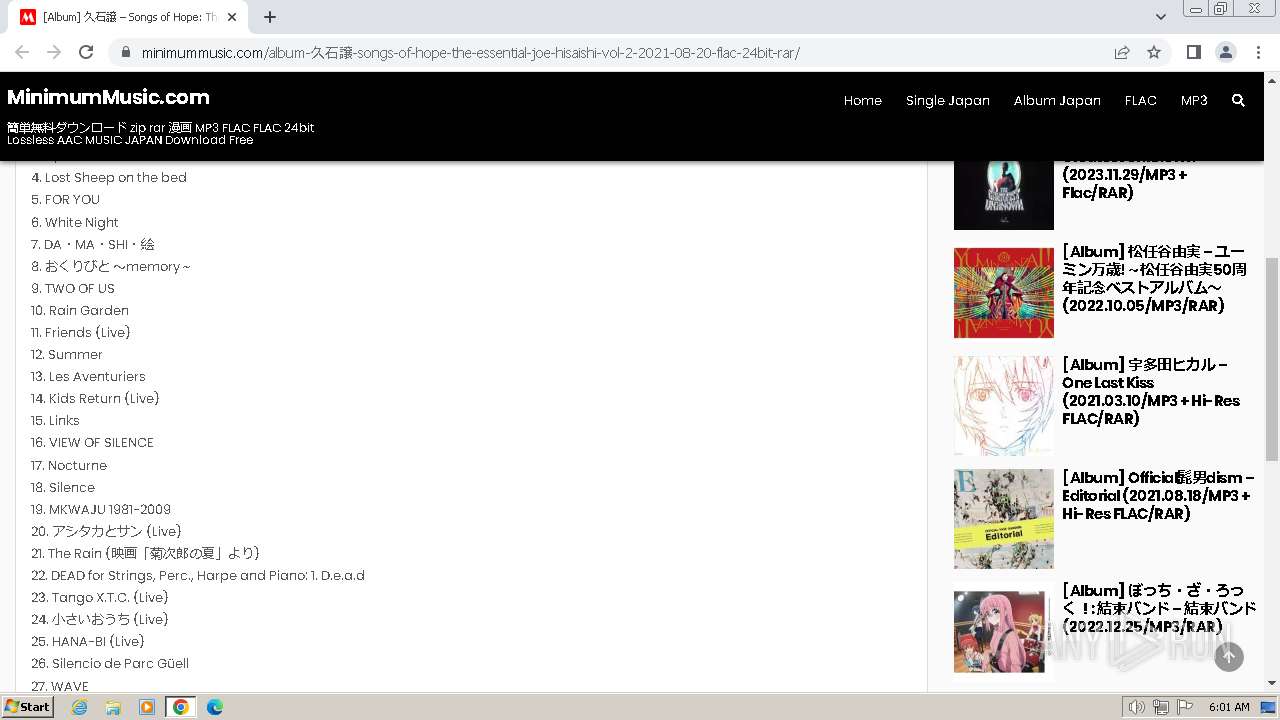1280x720 pixels.
Task: Open the Chrome profile avatar
Action: point(1225,52)
